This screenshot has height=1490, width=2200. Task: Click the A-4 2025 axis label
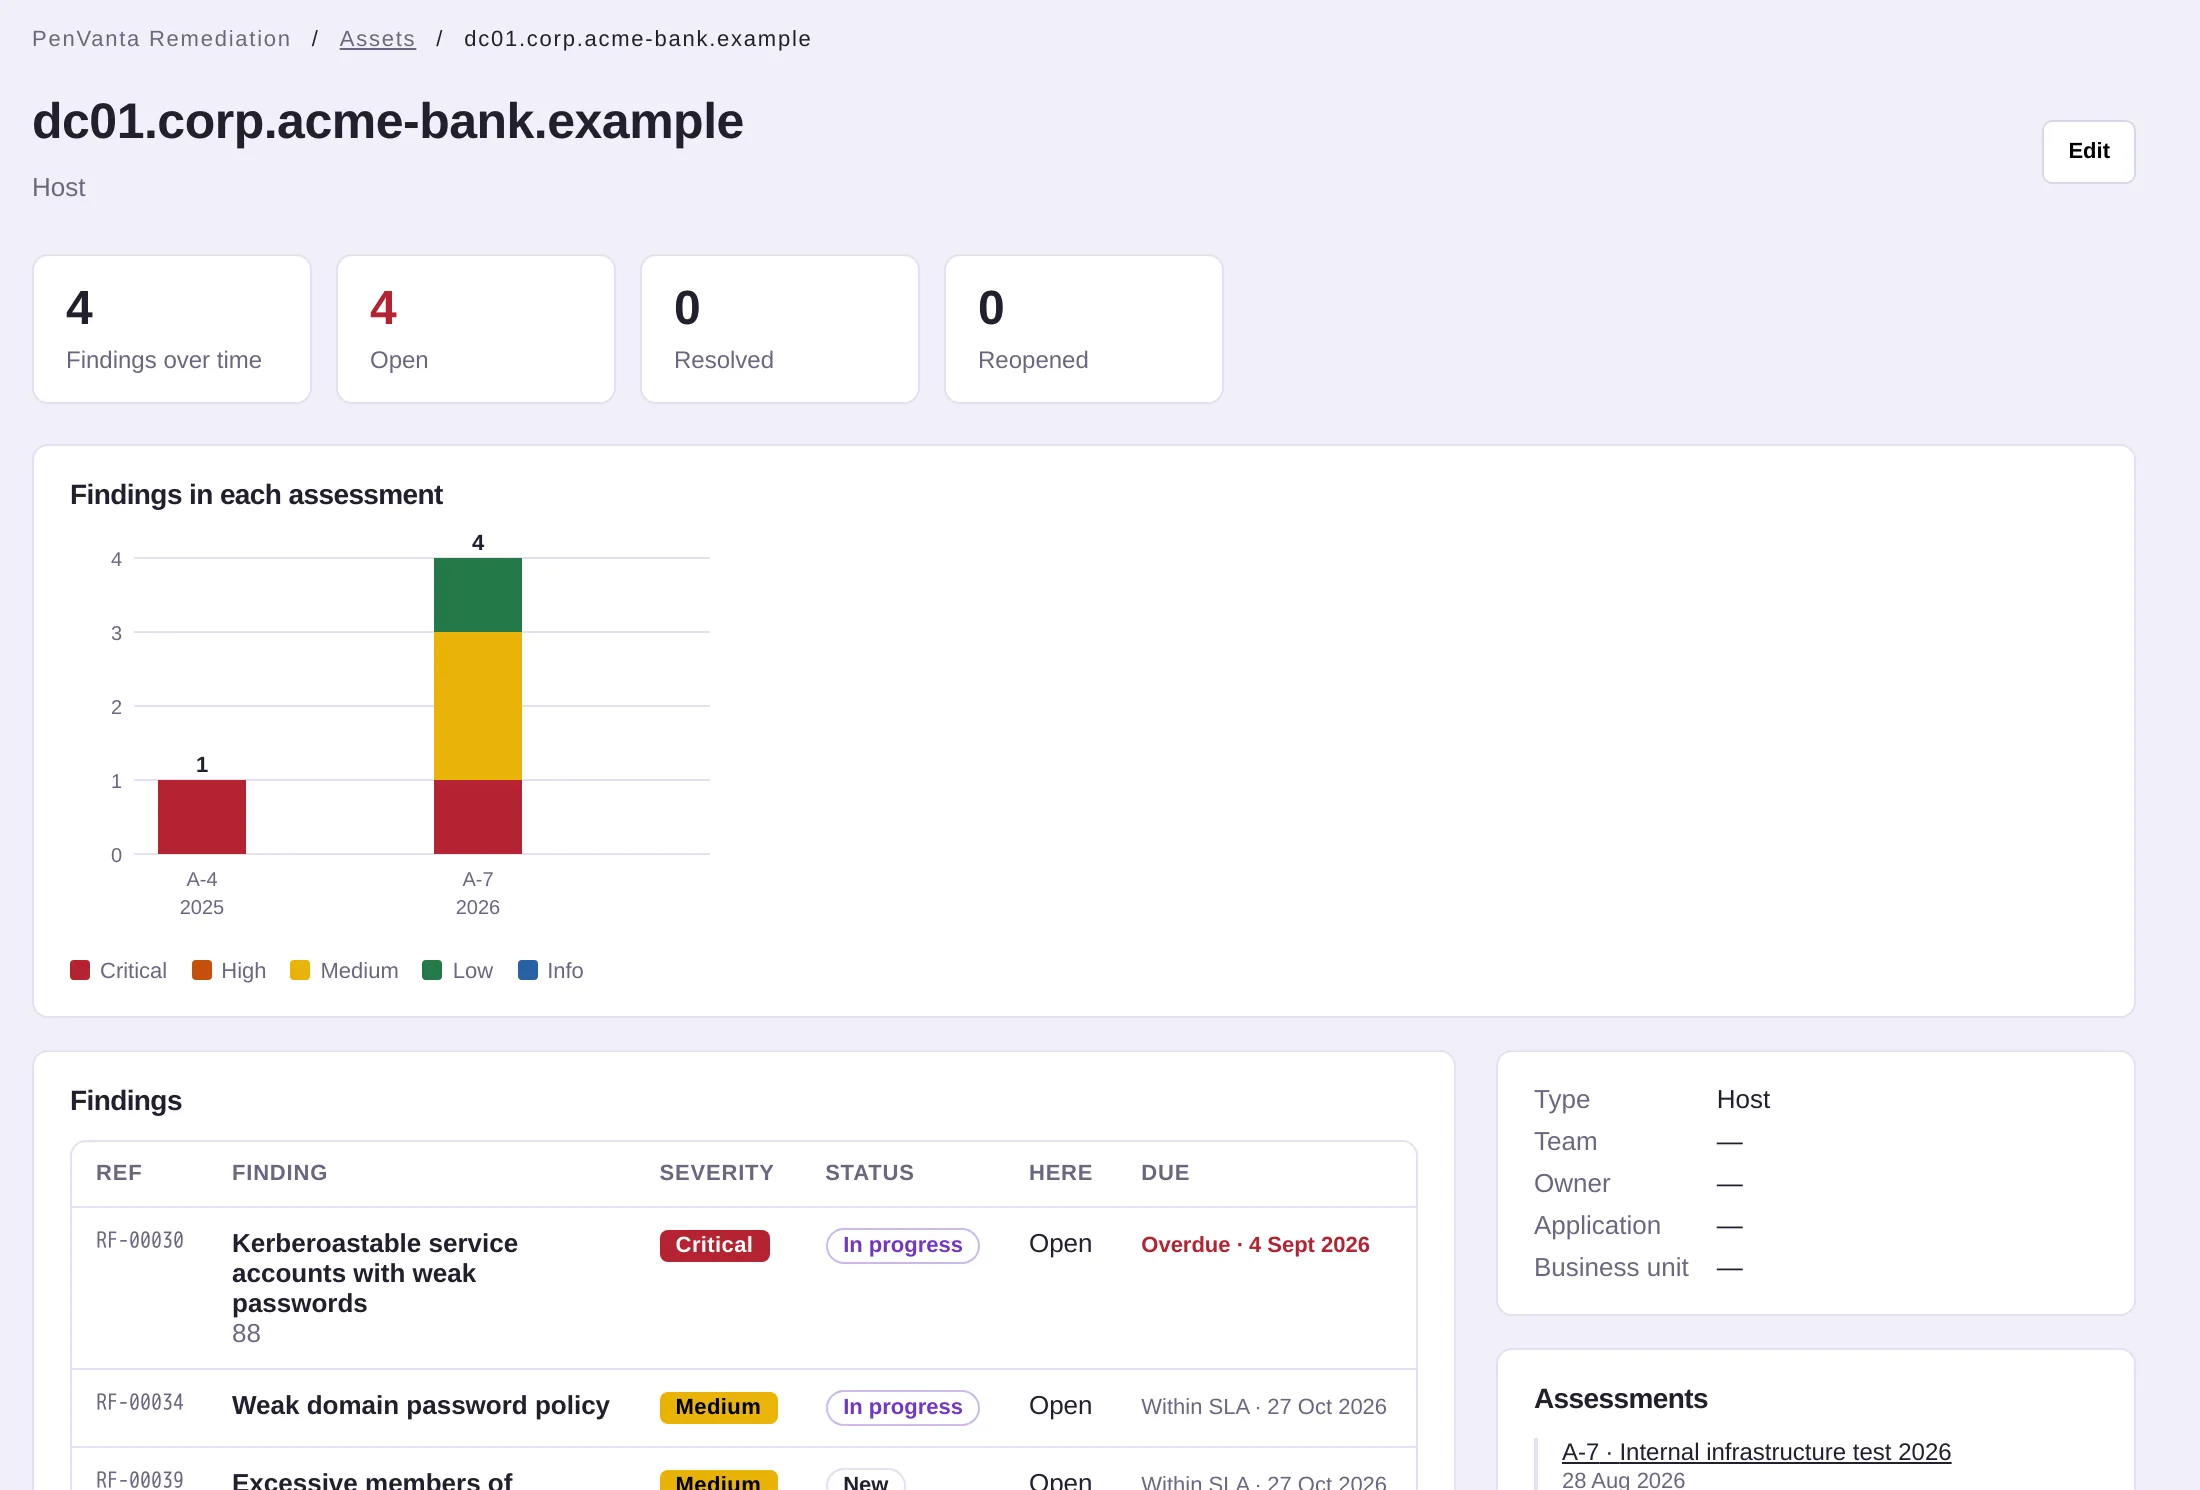coord(202,893)
